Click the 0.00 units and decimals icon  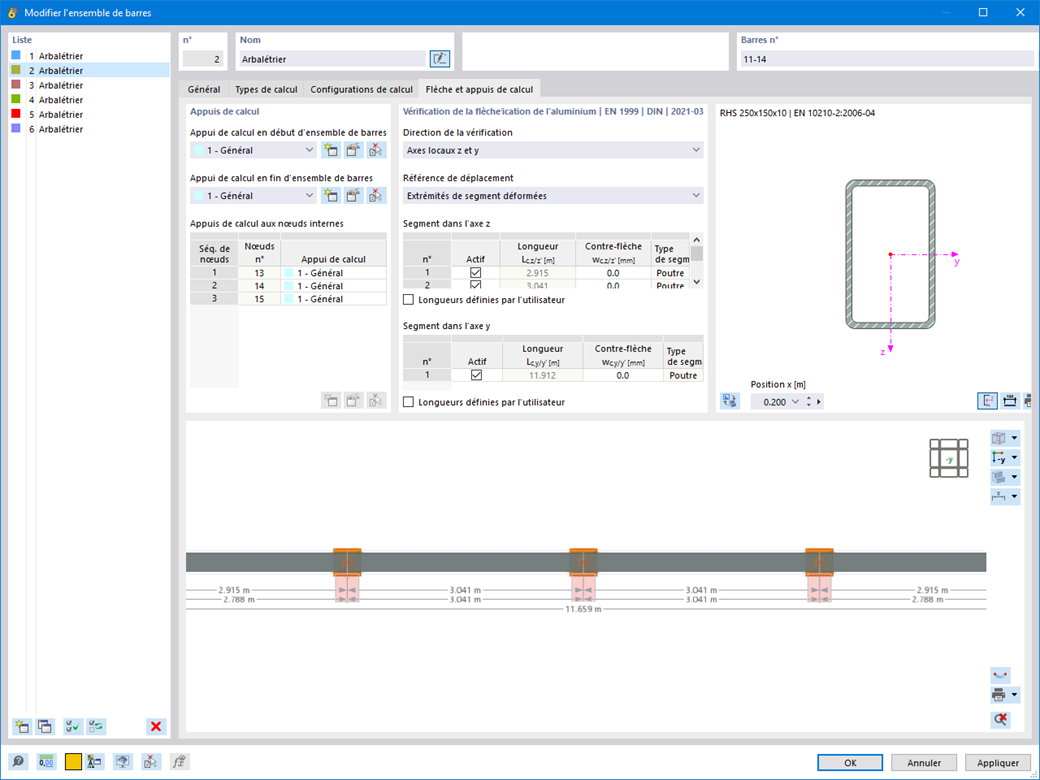[x=46, y=761]
